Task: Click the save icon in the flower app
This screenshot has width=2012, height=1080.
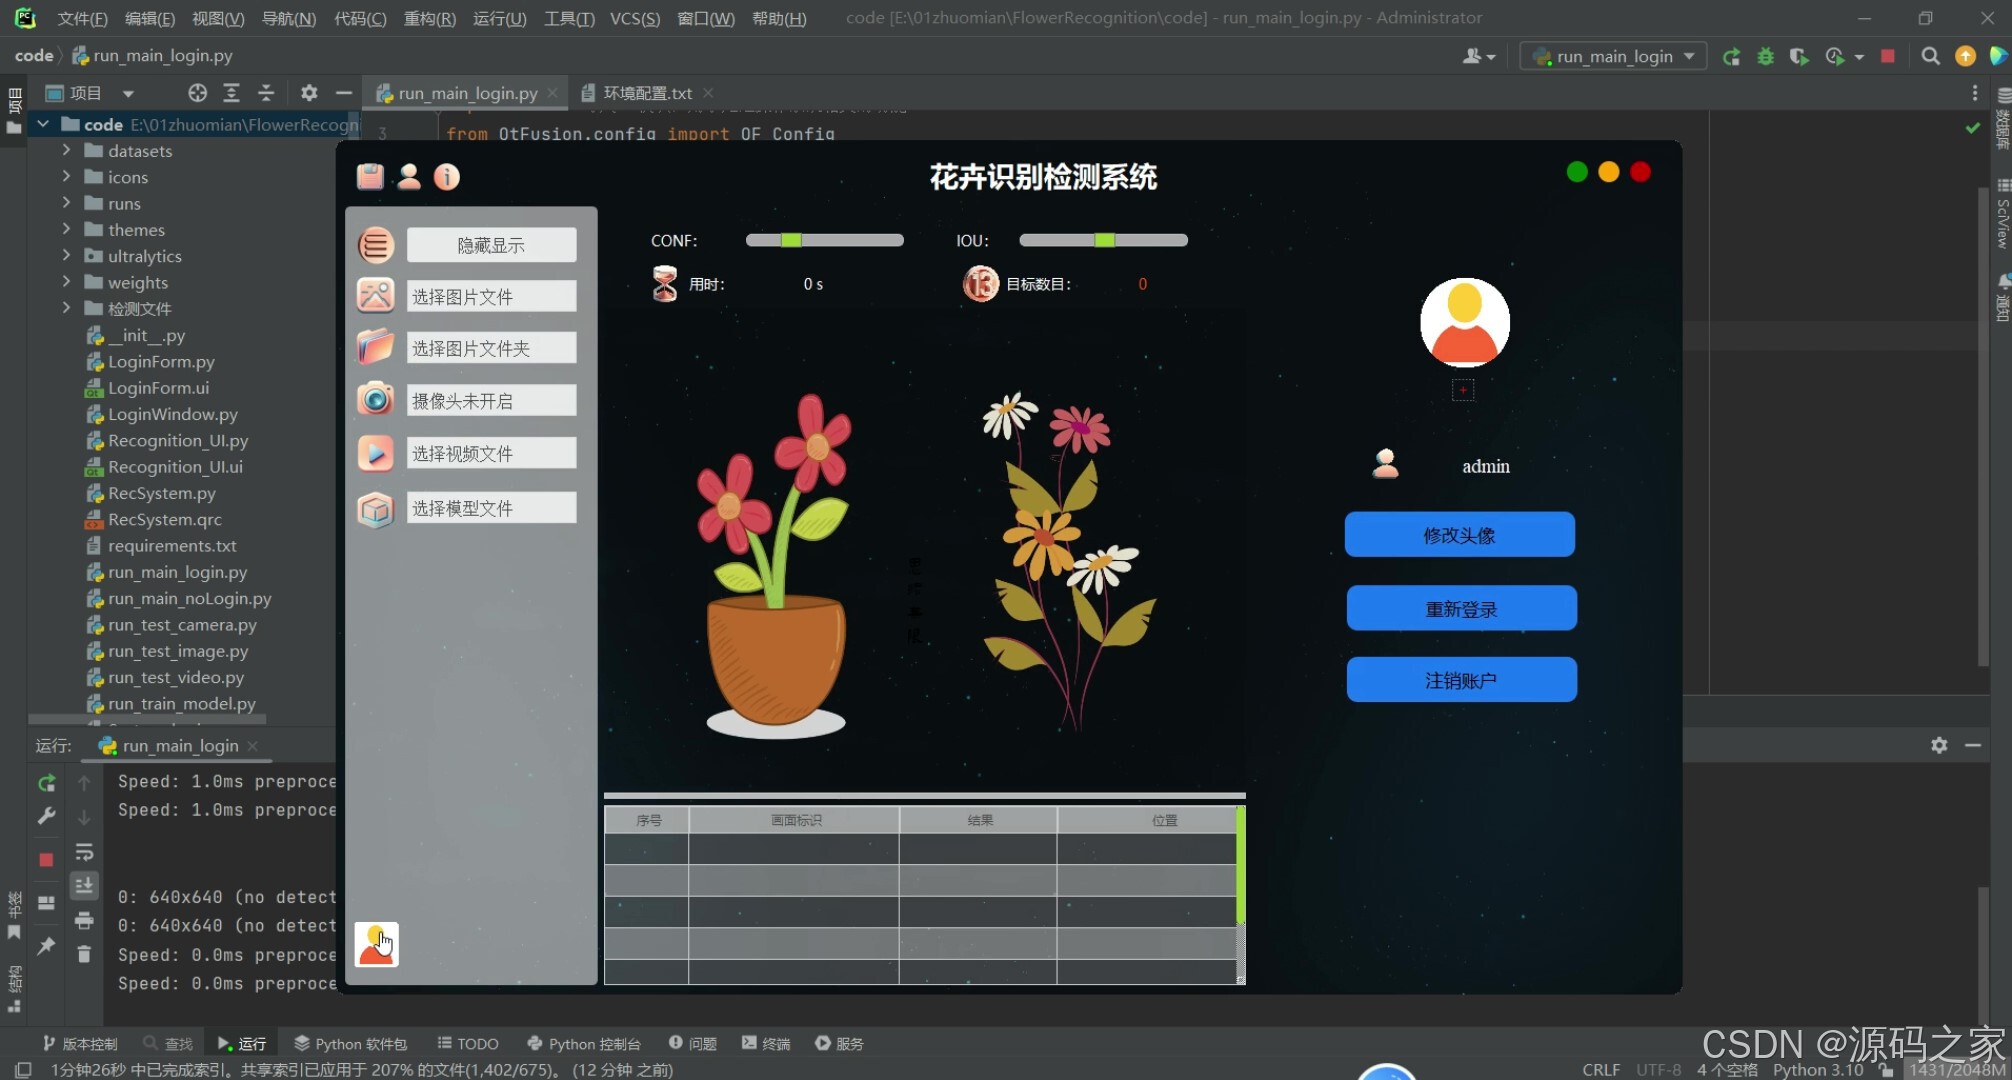Action: pyautogui.click(x=370, y=176)
